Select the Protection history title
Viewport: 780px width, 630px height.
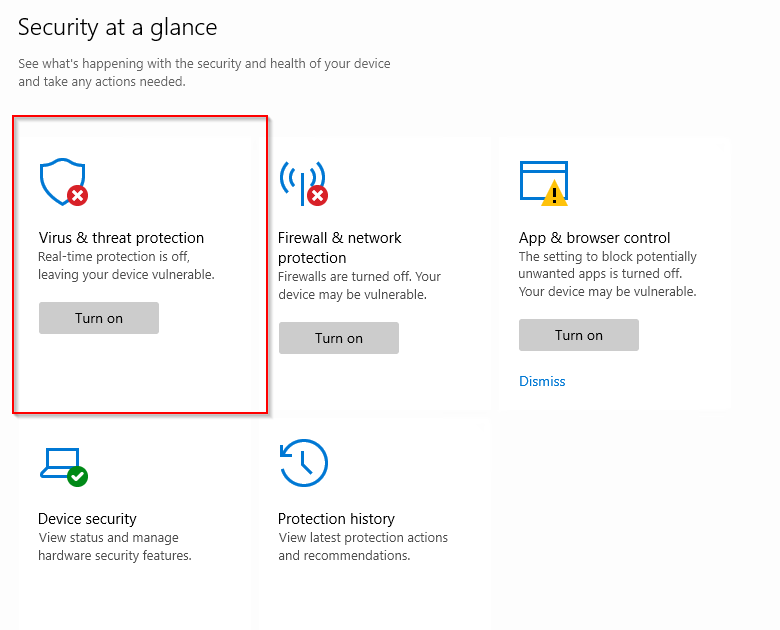click(336, 519)
